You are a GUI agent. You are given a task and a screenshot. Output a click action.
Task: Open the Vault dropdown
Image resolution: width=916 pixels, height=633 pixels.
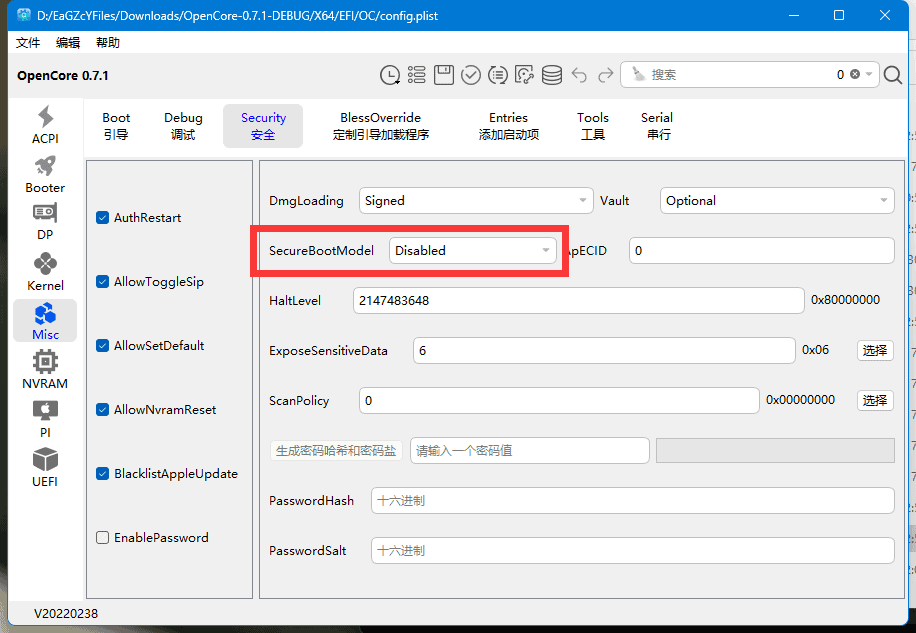[x=777, y=201]
